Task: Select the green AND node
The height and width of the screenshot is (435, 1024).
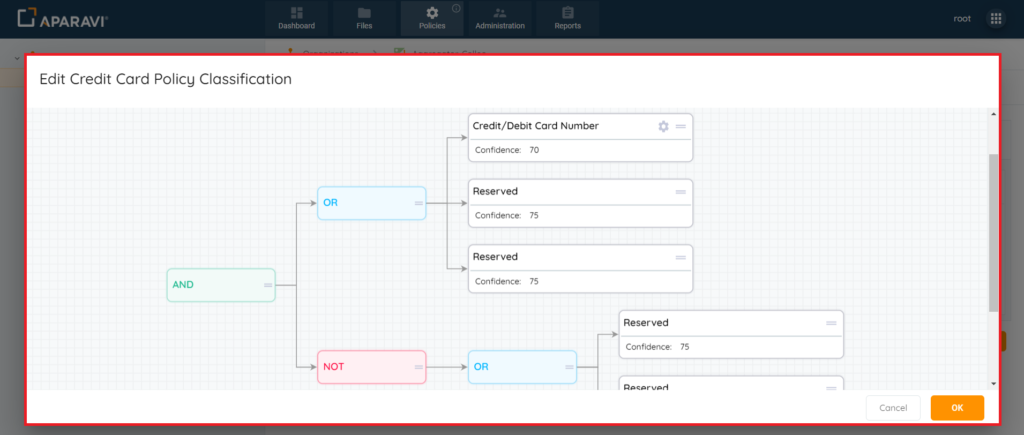Action: tap(221, 285)
